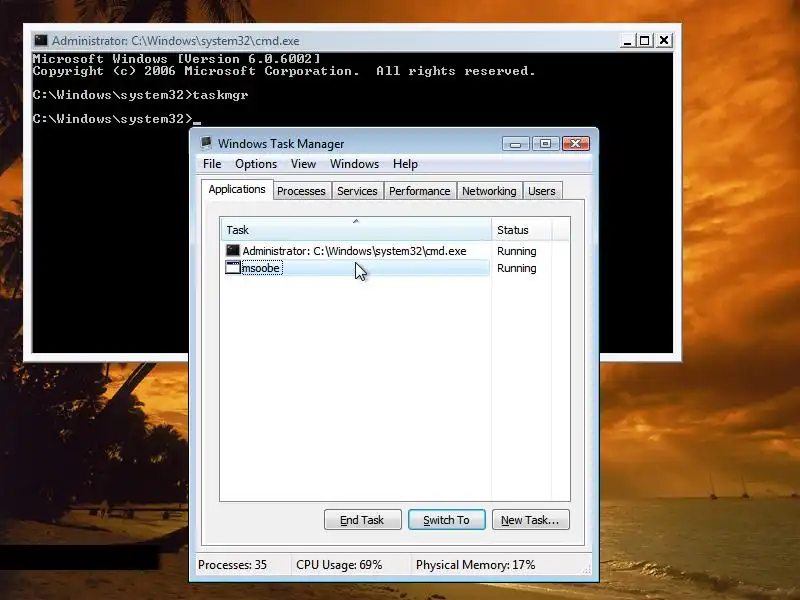Open the View menu
The width and height of the screenshot is (800, 600).
point(303,164)
